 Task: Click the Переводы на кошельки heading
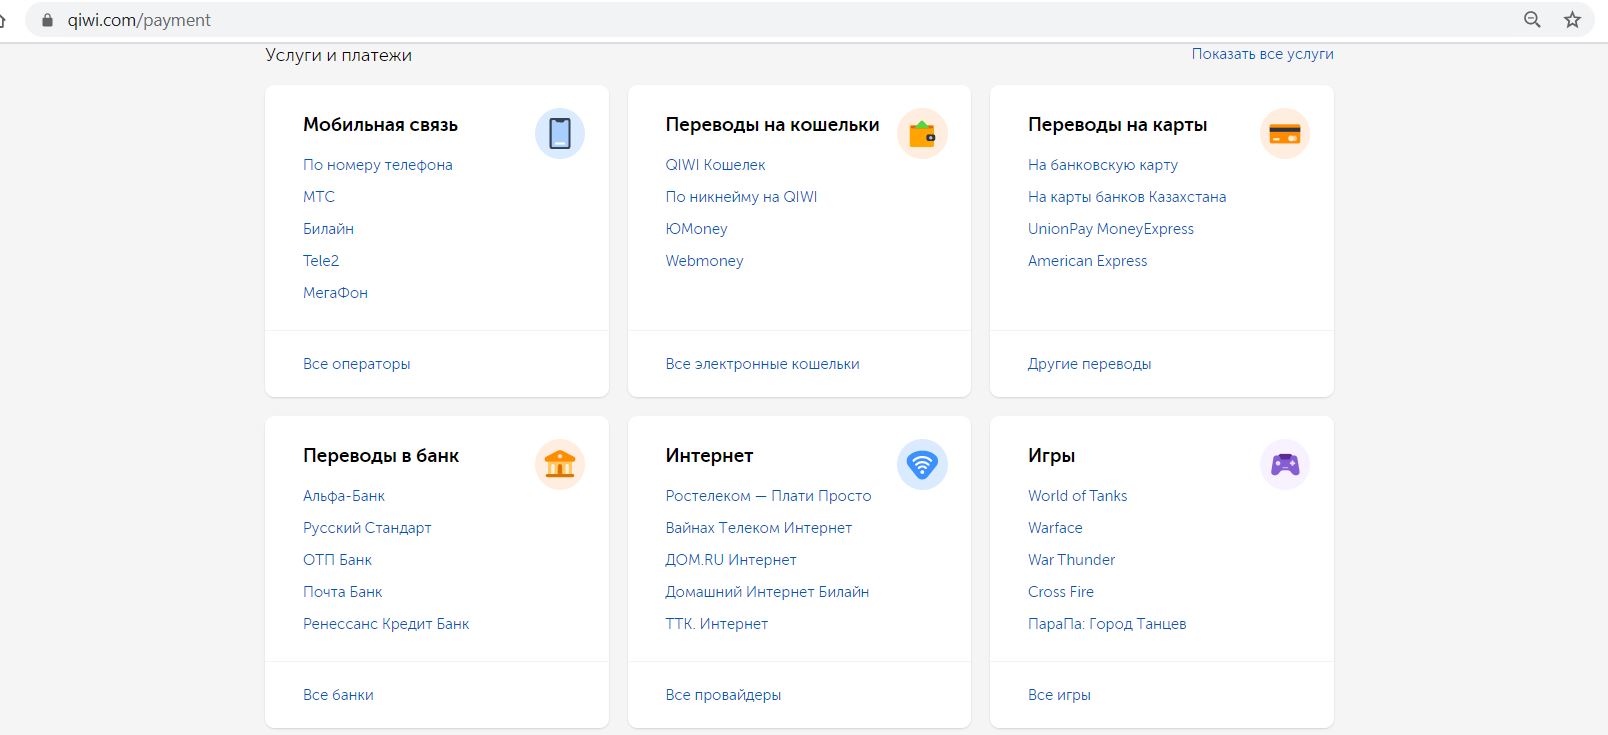click(x=772, y=125)
